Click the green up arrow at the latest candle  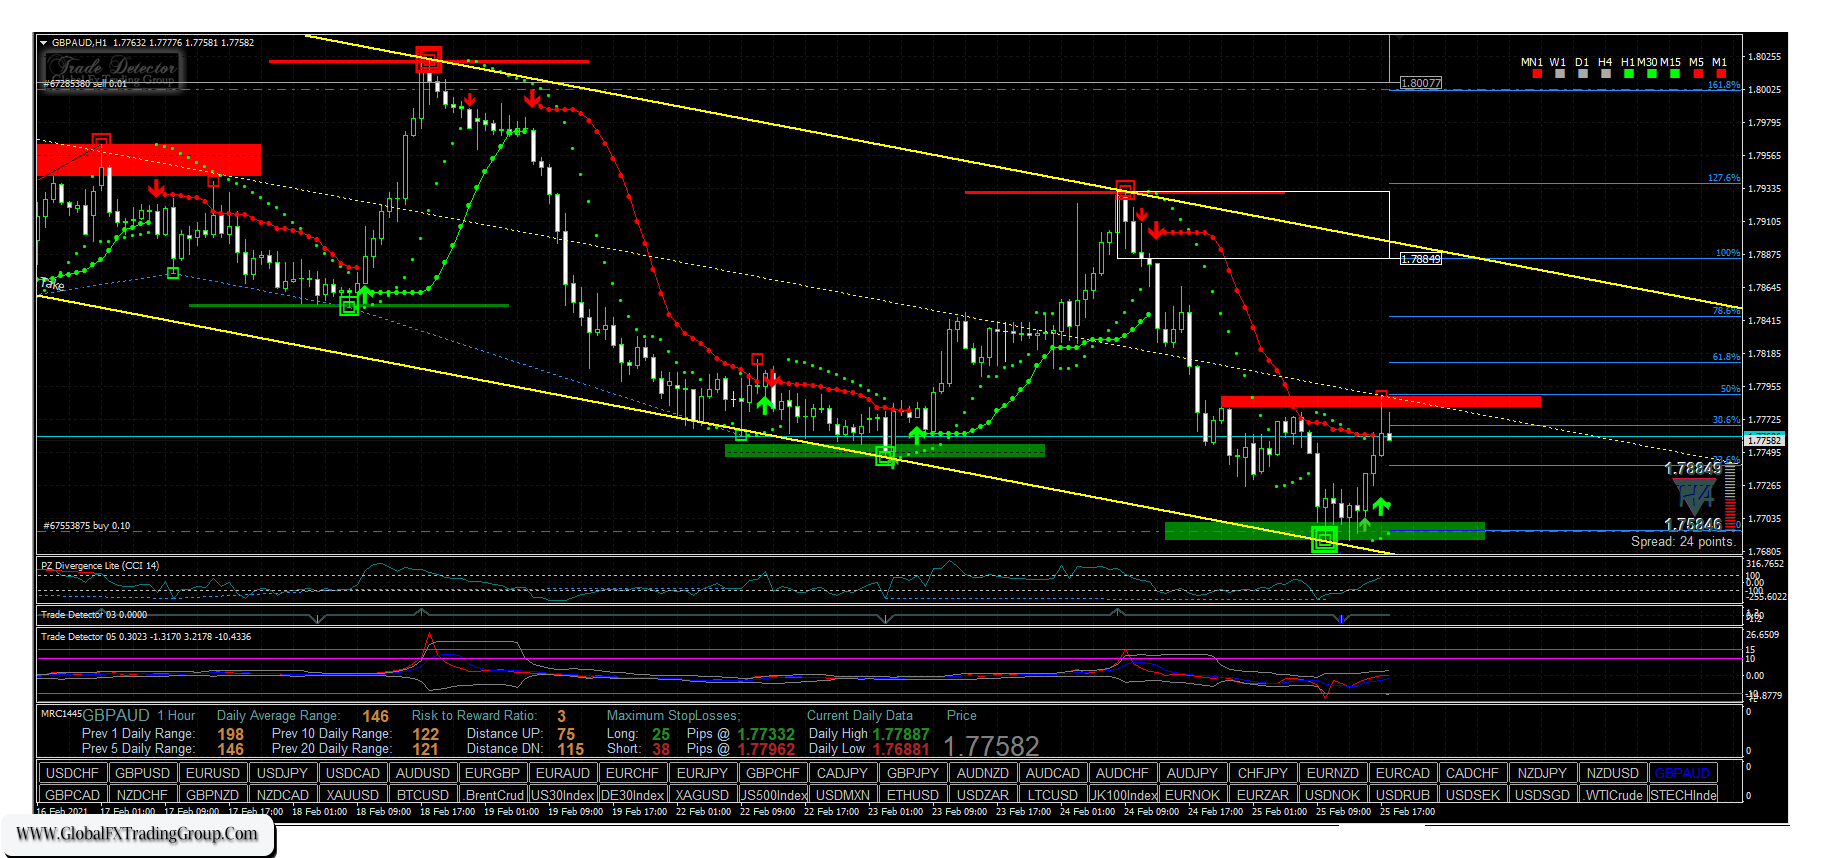pyautogui.click(x=1381, y=506)
